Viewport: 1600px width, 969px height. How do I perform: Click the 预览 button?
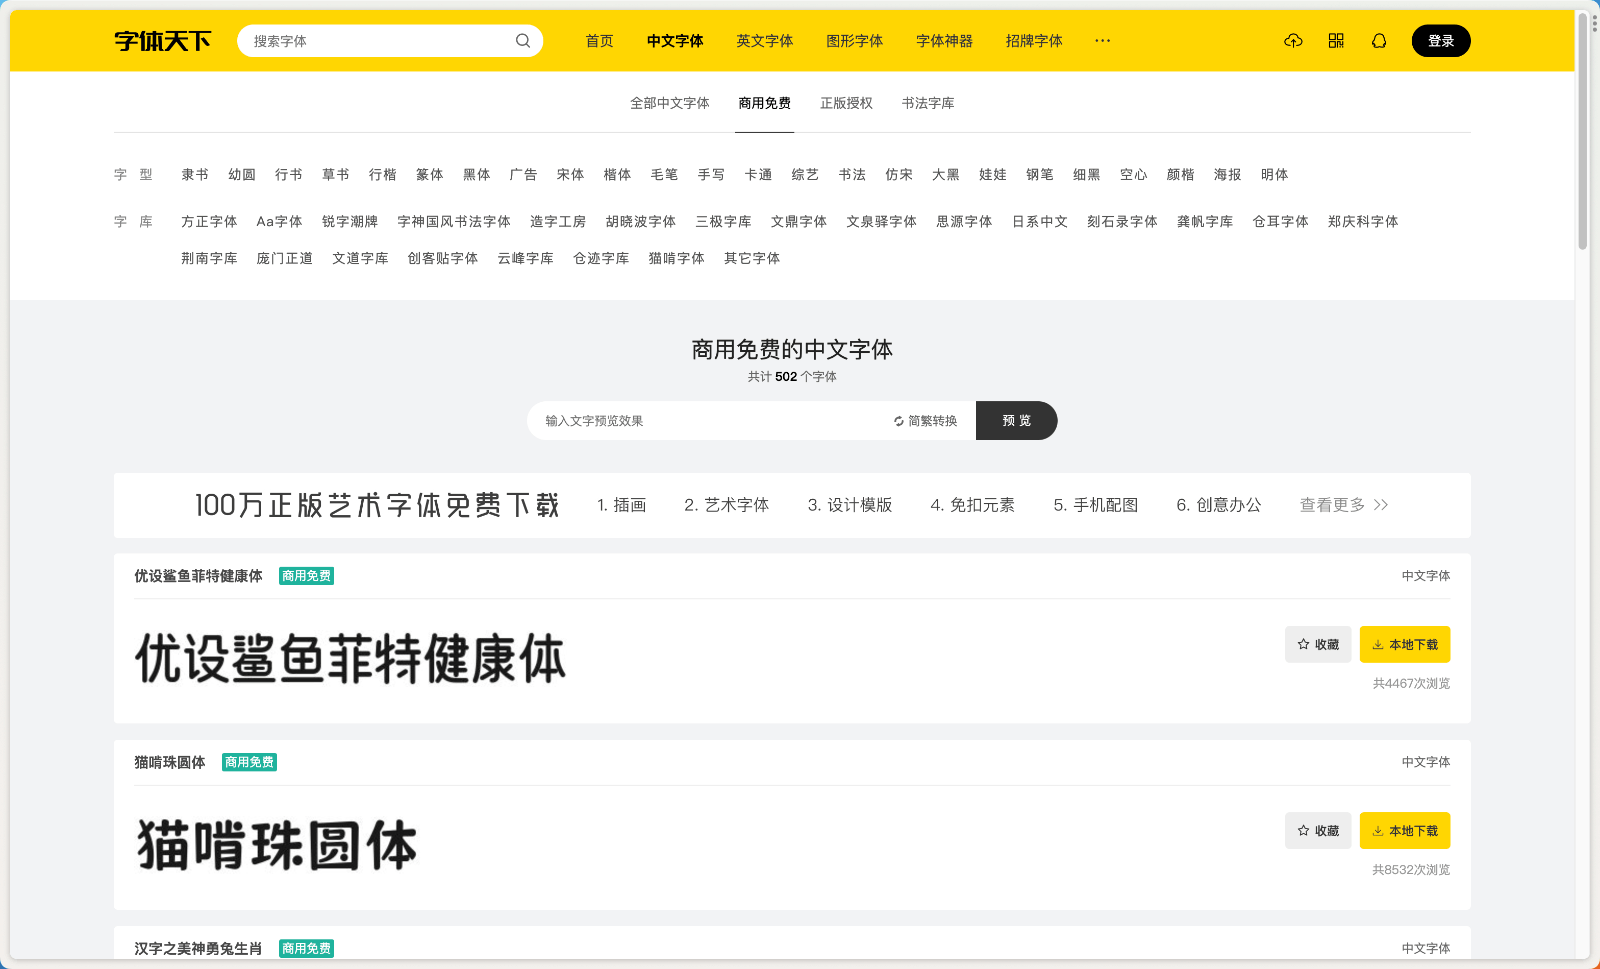pos(1016,421)
